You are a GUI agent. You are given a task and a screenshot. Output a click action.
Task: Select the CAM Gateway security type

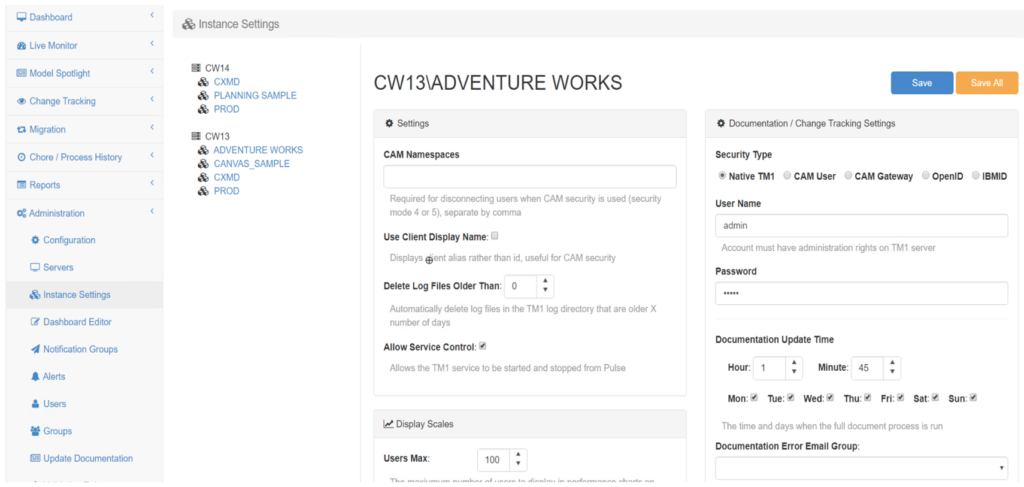click(848, 176)
